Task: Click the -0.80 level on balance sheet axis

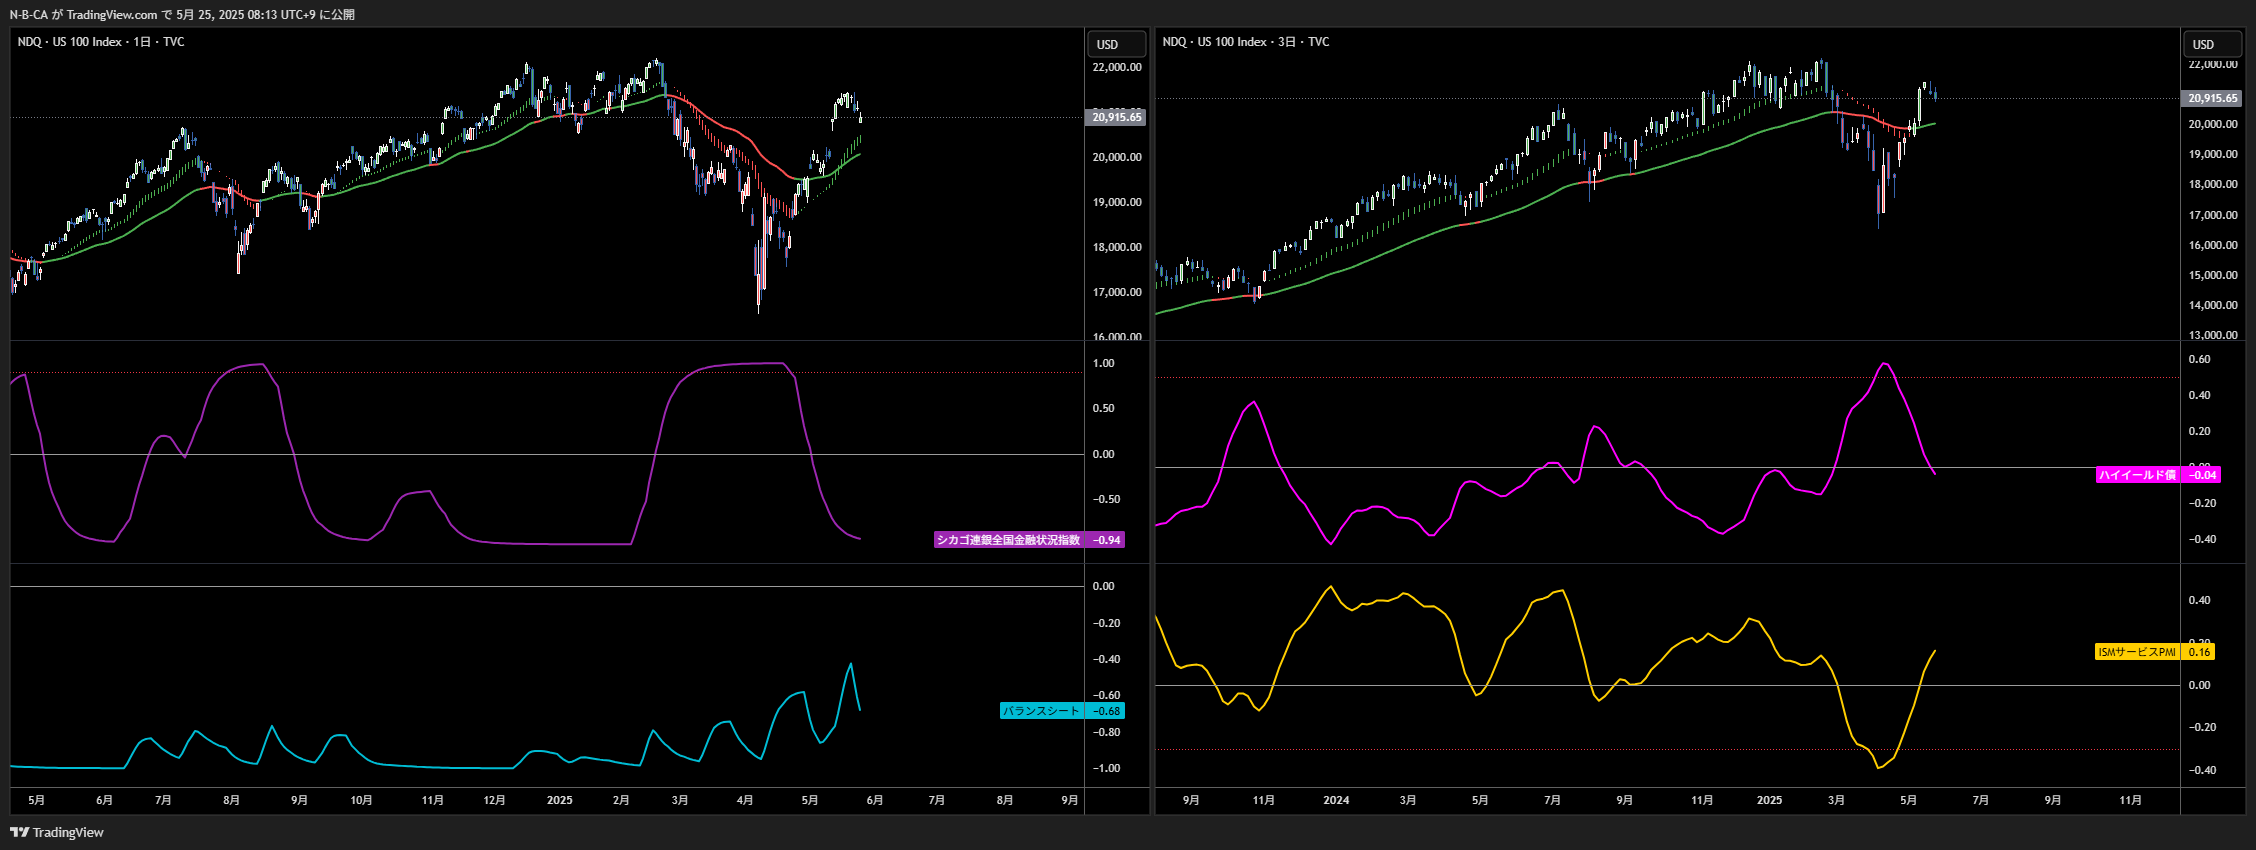Action: tap(1106, 732)
